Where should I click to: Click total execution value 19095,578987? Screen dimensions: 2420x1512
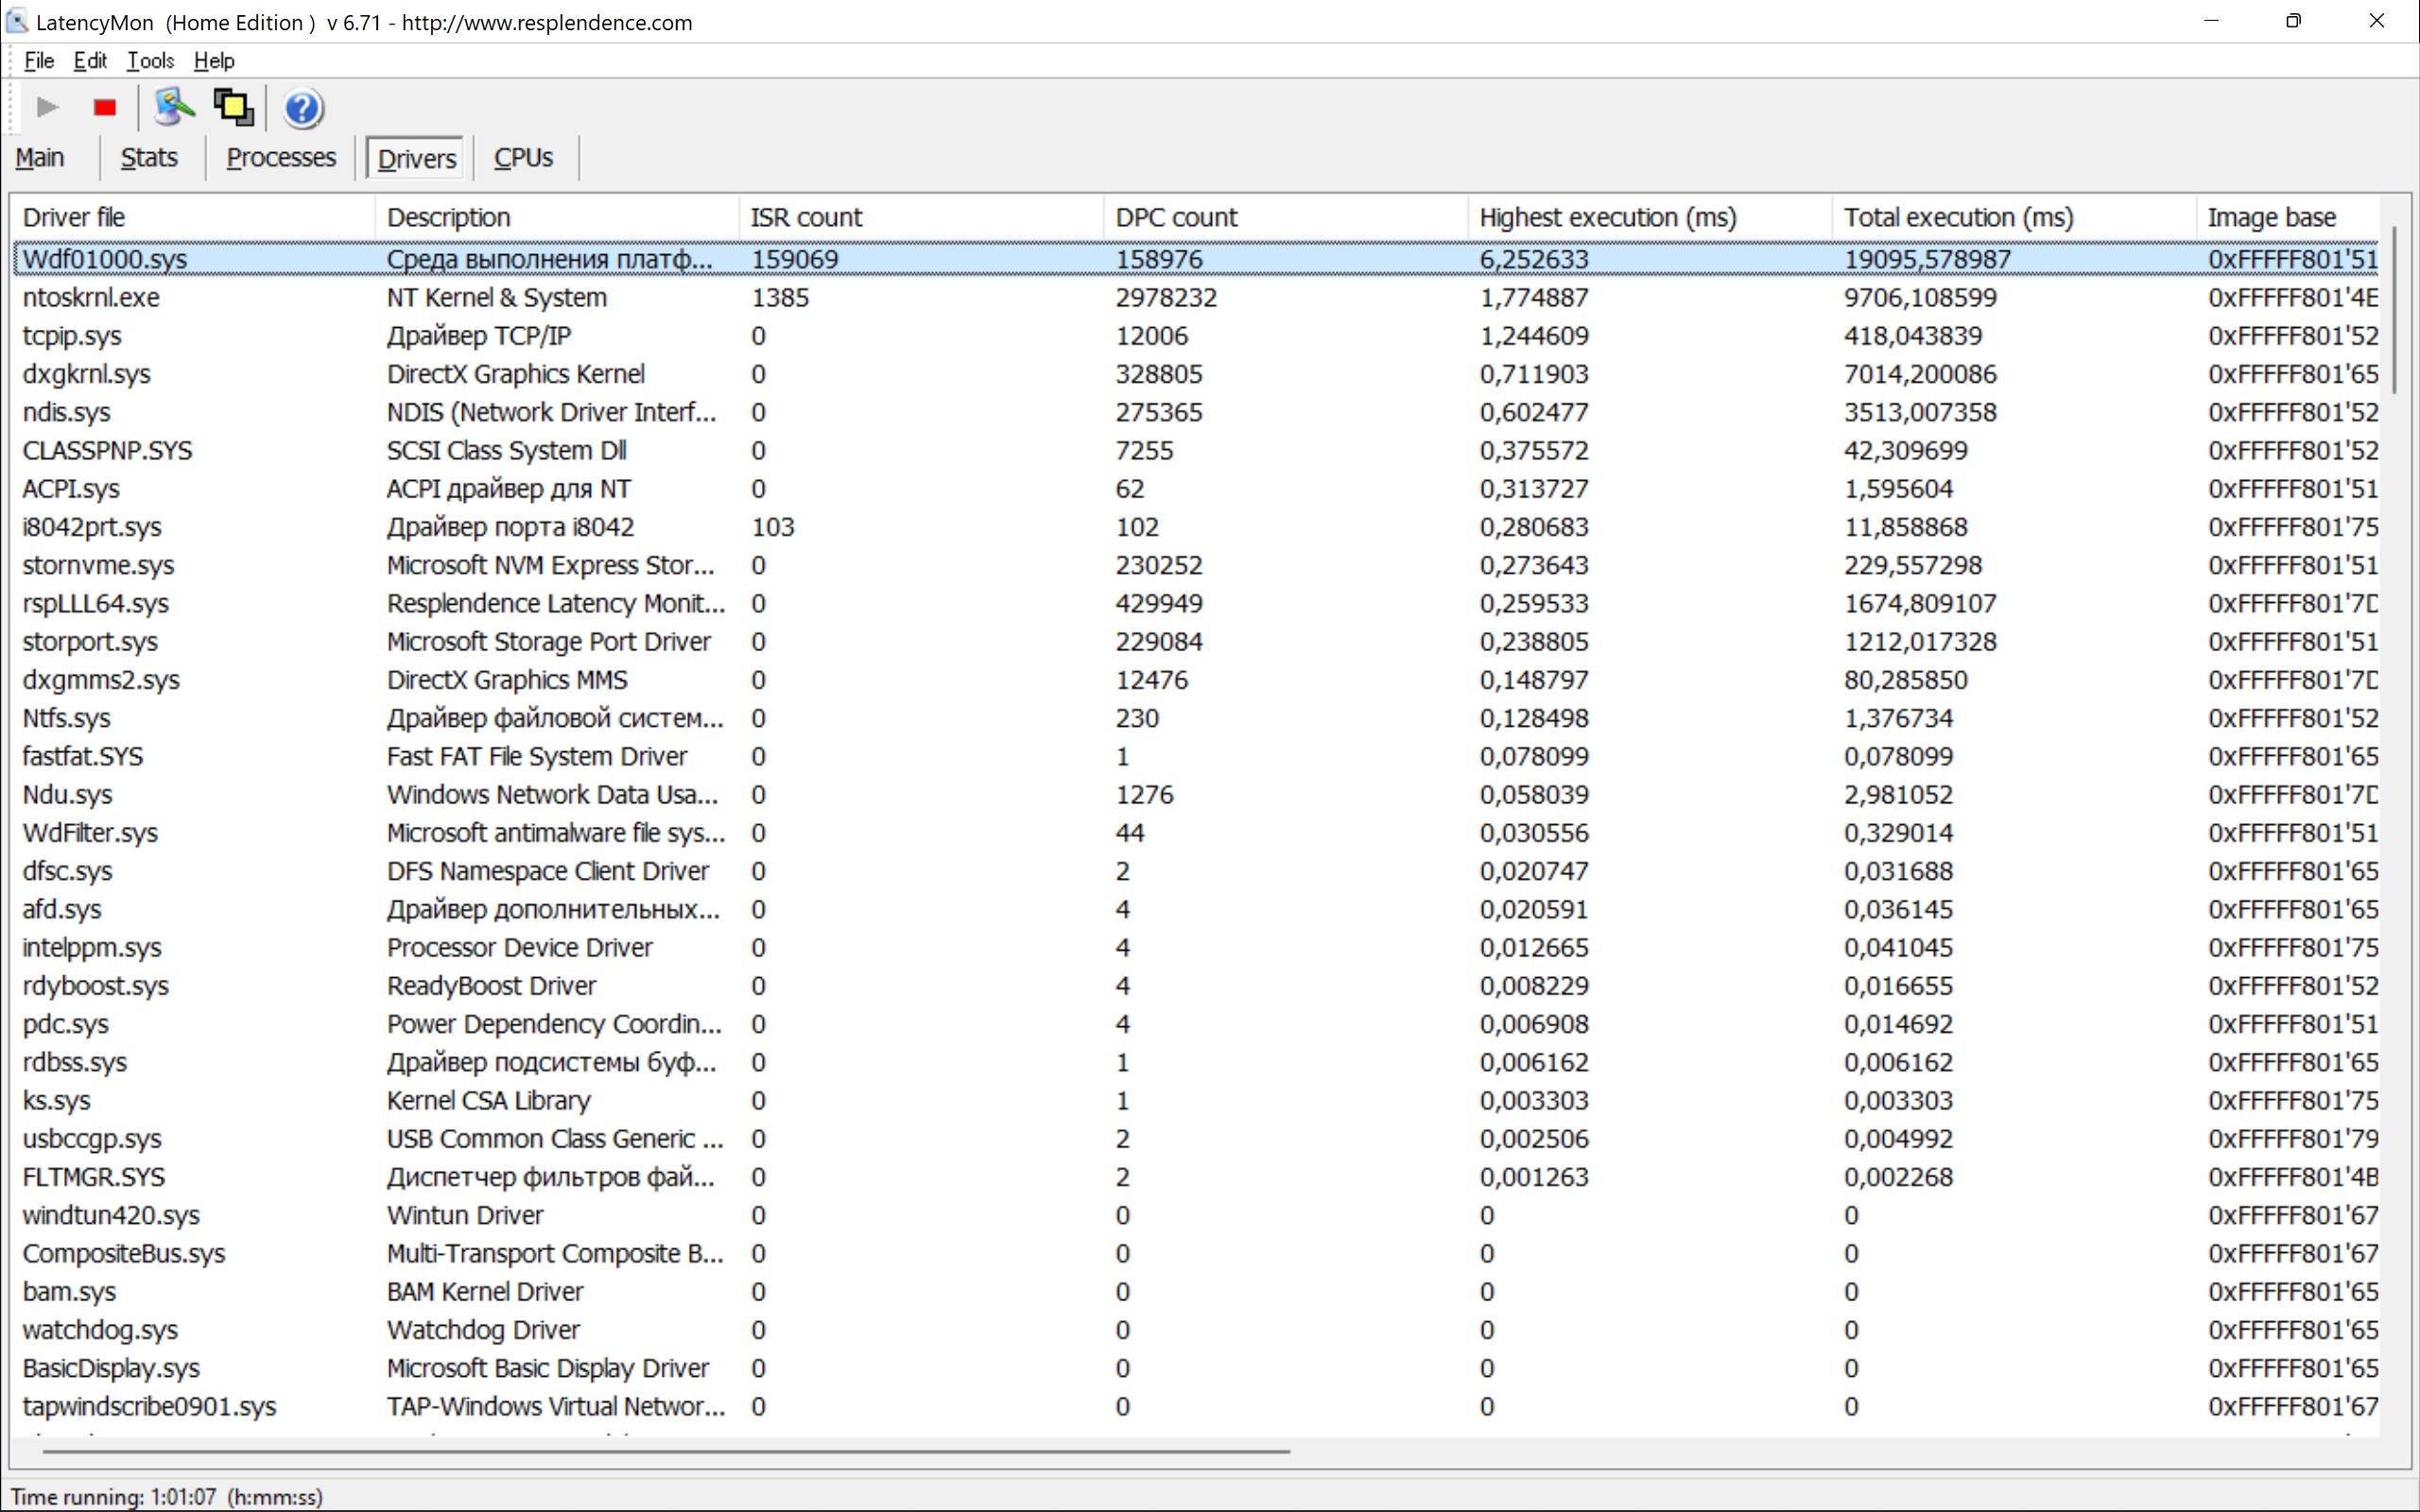click(1927, 259)
